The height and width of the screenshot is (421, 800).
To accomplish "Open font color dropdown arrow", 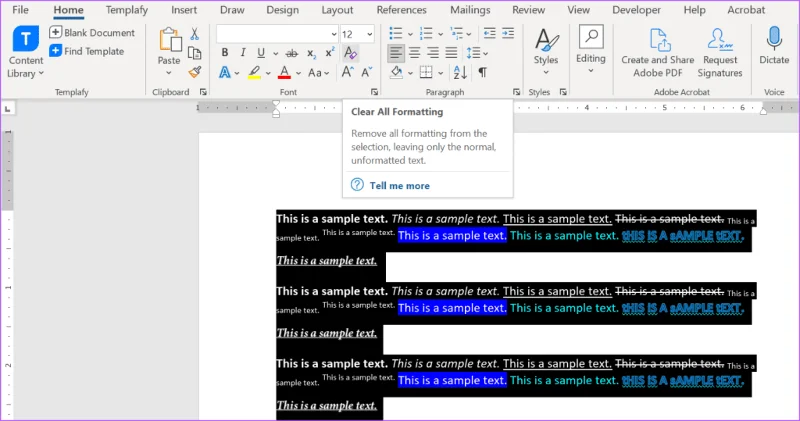I will pyautogui.click(x=298, y=73).
